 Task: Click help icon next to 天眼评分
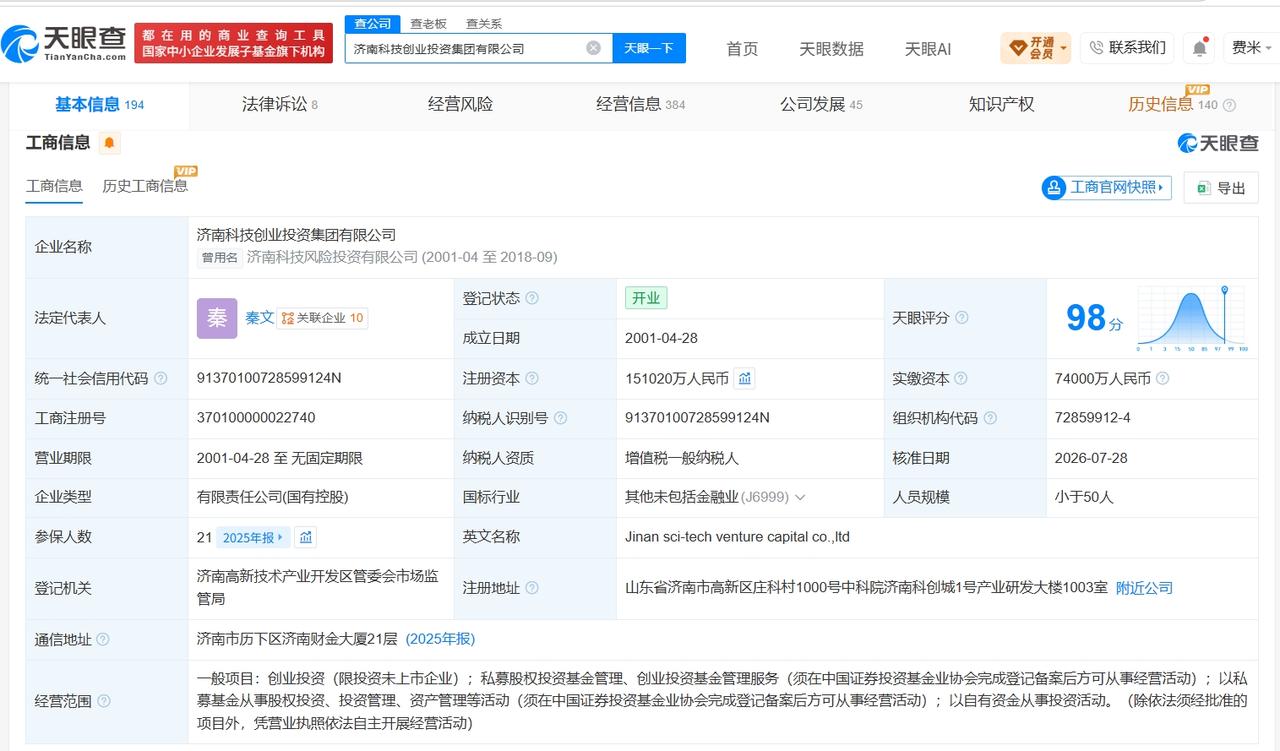(961, 318)
